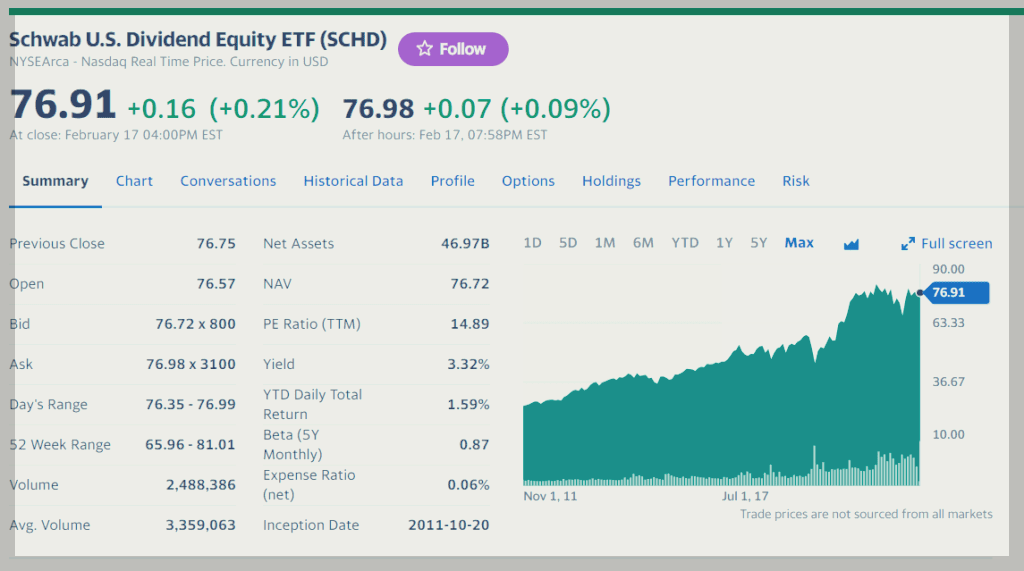The height and width of the screenshot is (571, 1024).
Task: Select YTD chart range
Action: tap(685, 243)
